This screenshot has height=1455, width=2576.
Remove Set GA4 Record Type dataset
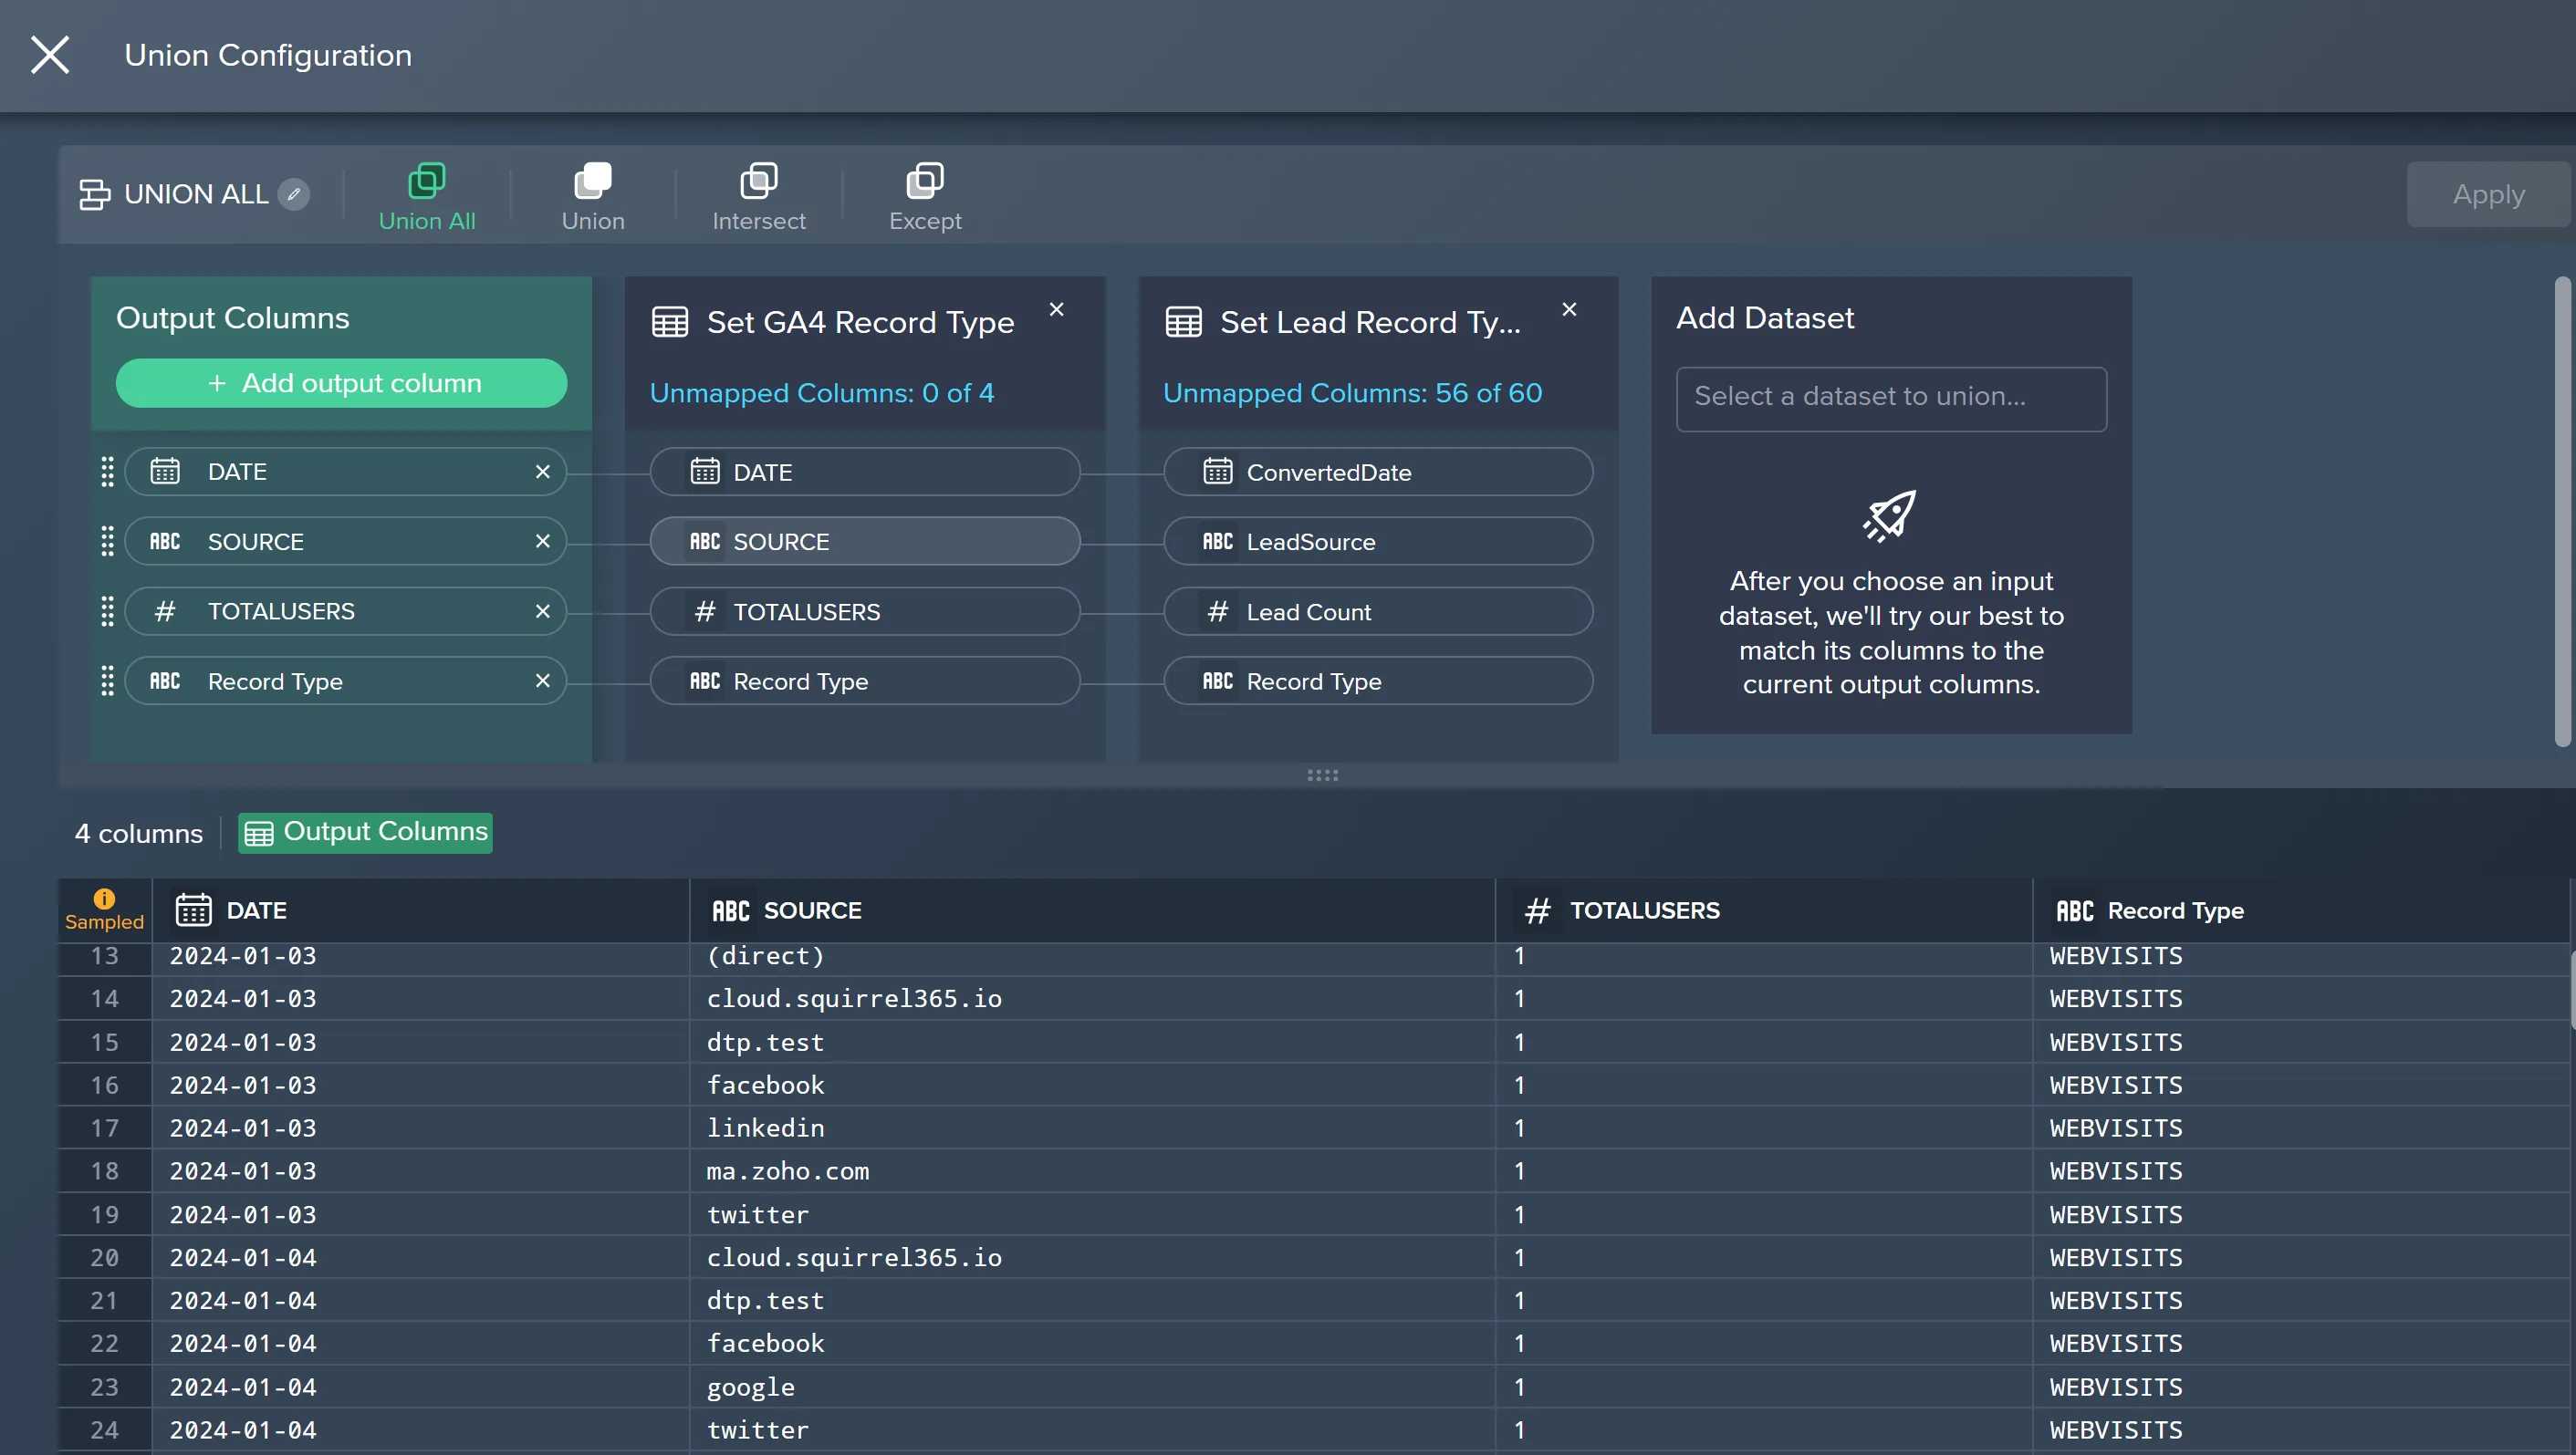[x=1056, y=310]
